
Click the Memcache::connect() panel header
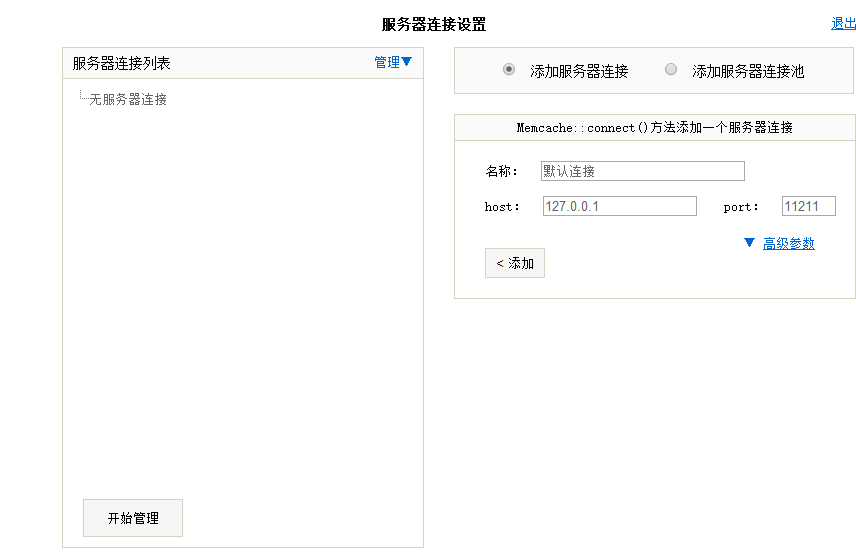click(654, 128)
